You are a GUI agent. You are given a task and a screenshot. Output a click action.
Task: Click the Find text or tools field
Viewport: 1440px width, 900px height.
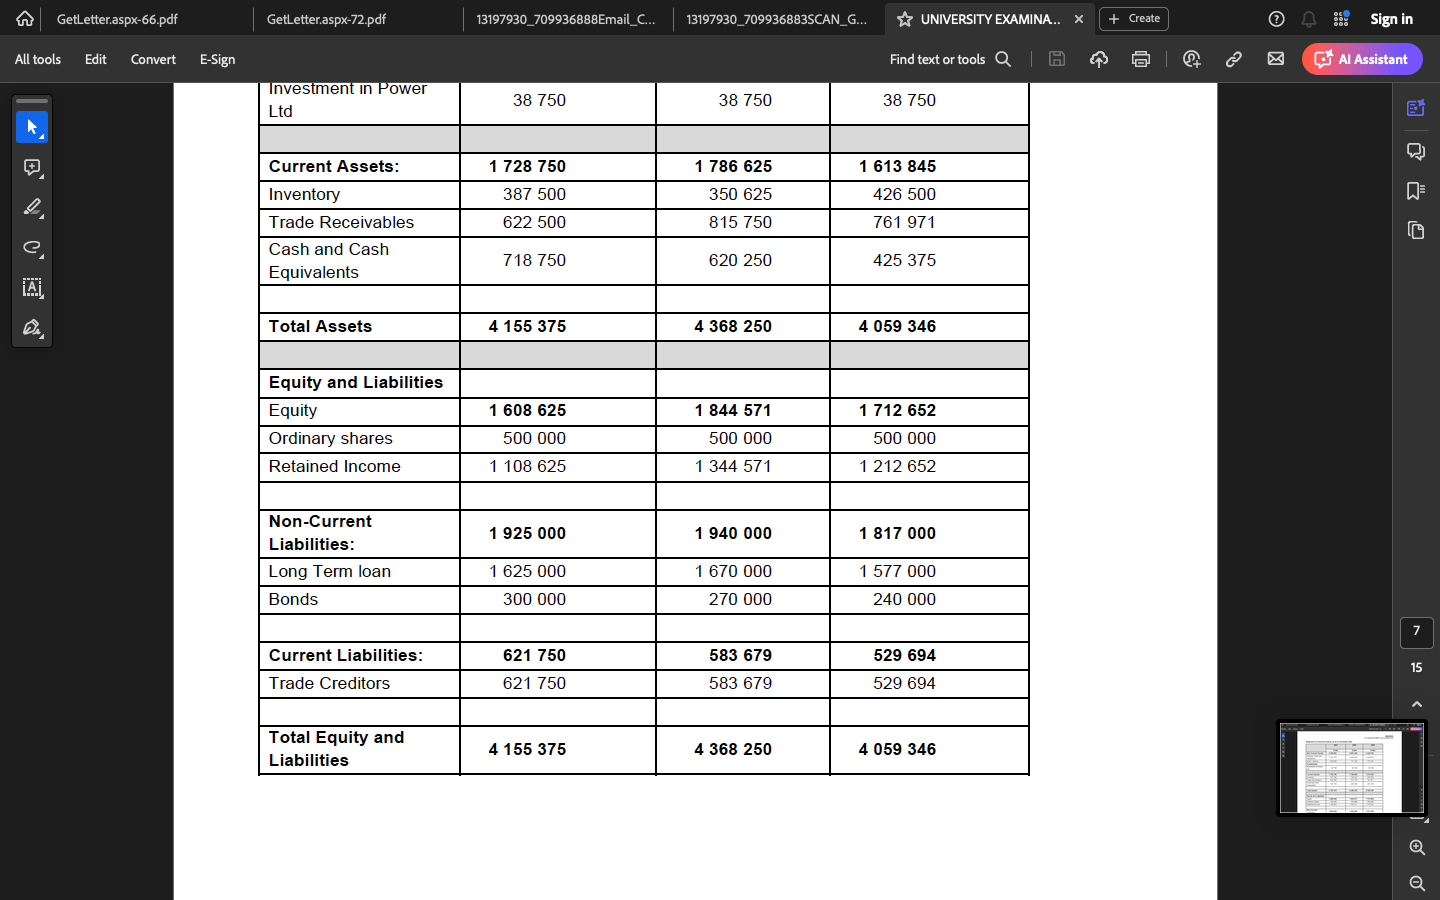(950, 59)
